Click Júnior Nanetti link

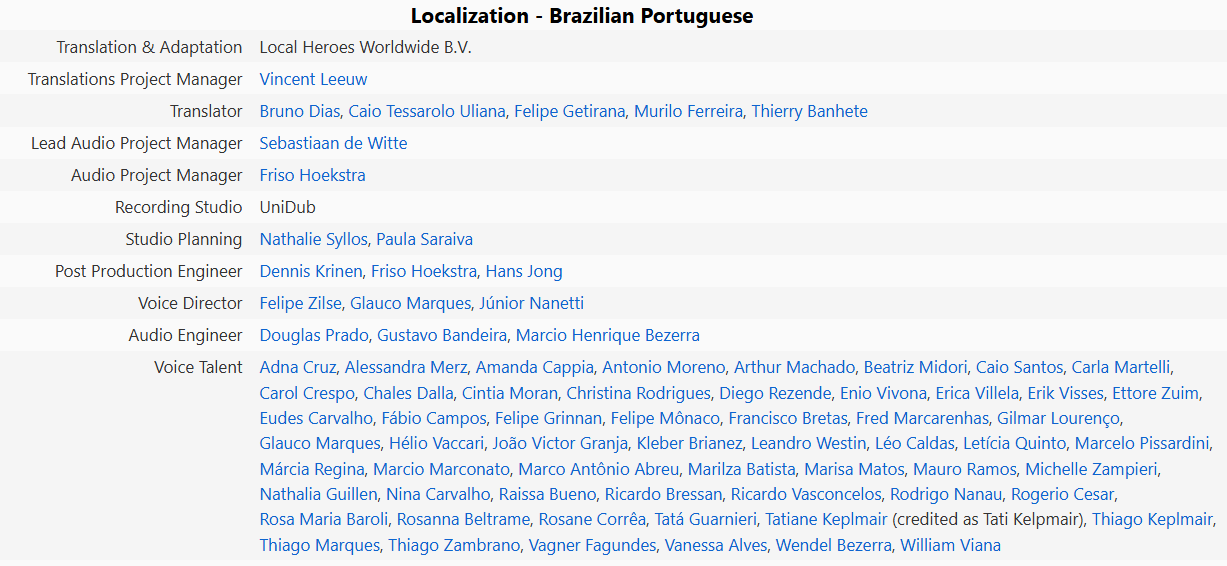coord(532,303)
